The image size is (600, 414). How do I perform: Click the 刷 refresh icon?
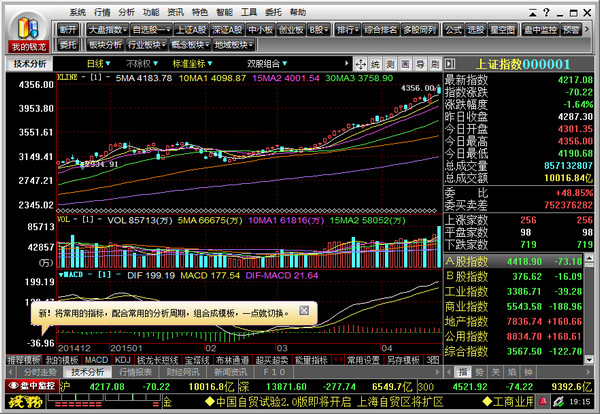(x=435, y=64)
